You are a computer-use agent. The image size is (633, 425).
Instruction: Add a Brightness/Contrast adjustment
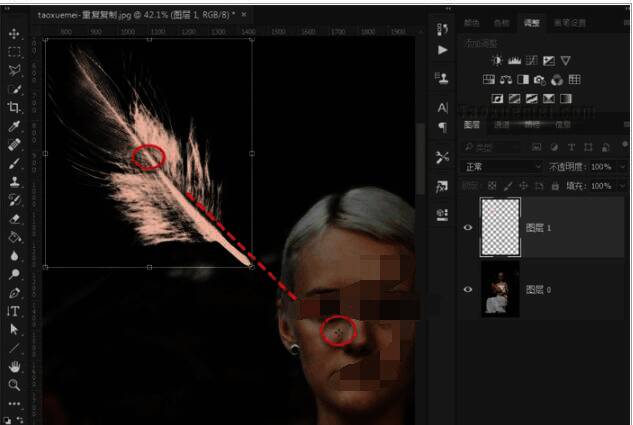[x=497, y=61]
